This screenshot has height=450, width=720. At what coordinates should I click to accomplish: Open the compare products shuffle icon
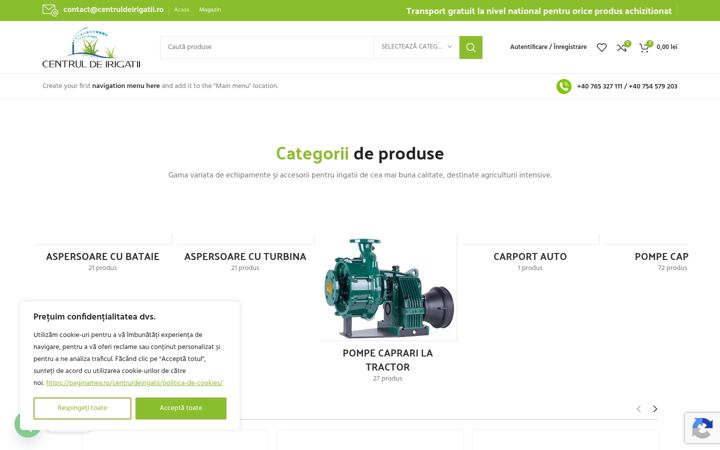point(622,47)
